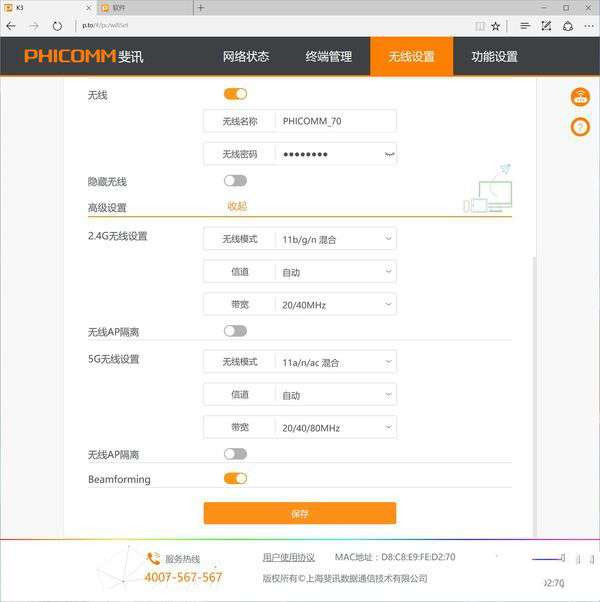Click the orange 保存 save button
This screenshot has width=600, height=602.
[x=300, y=514]
